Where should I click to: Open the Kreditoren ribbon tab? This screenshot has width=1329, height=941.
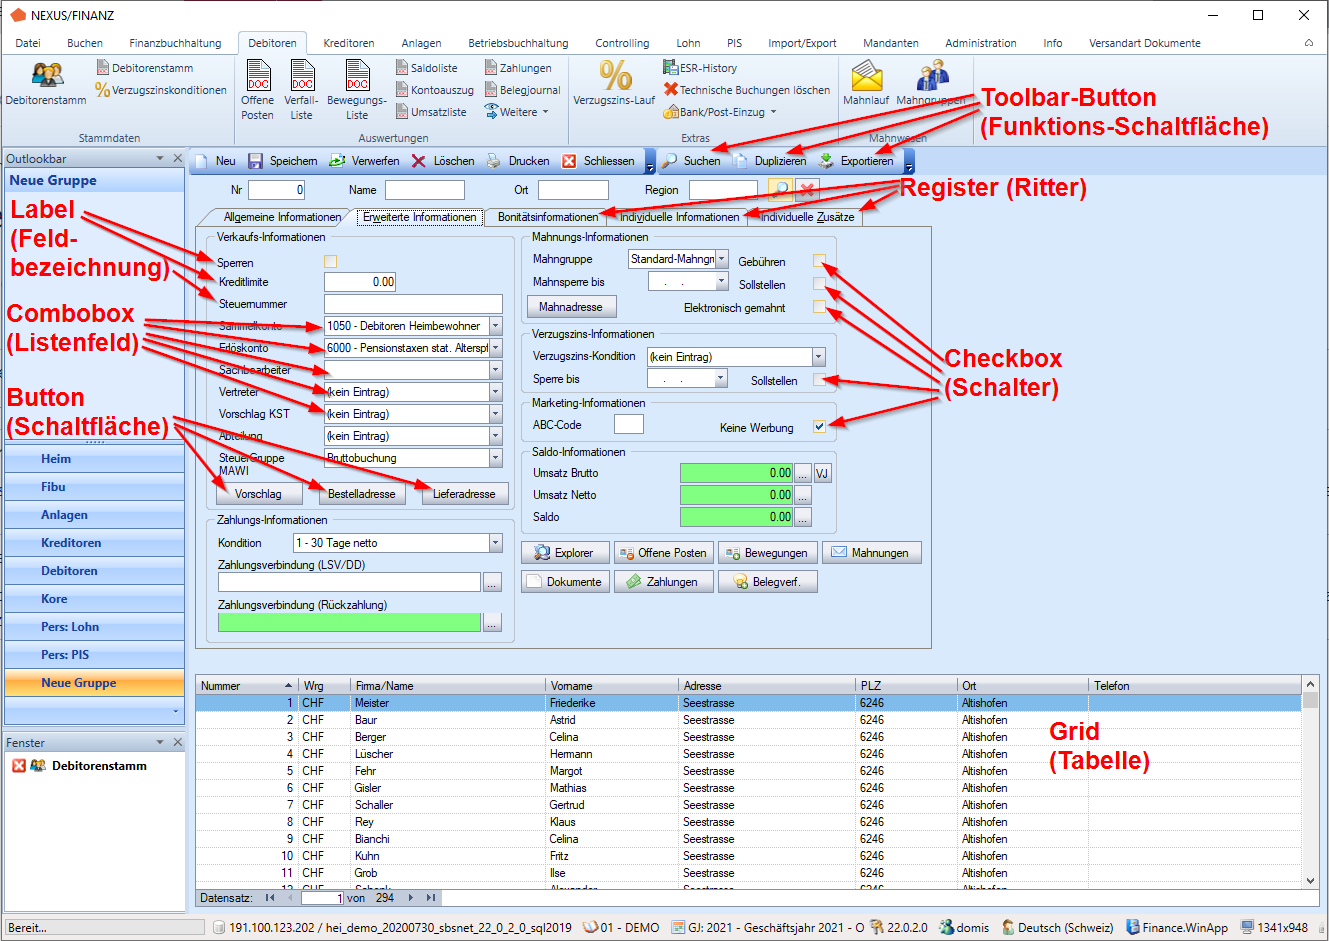tap(348, 43)
